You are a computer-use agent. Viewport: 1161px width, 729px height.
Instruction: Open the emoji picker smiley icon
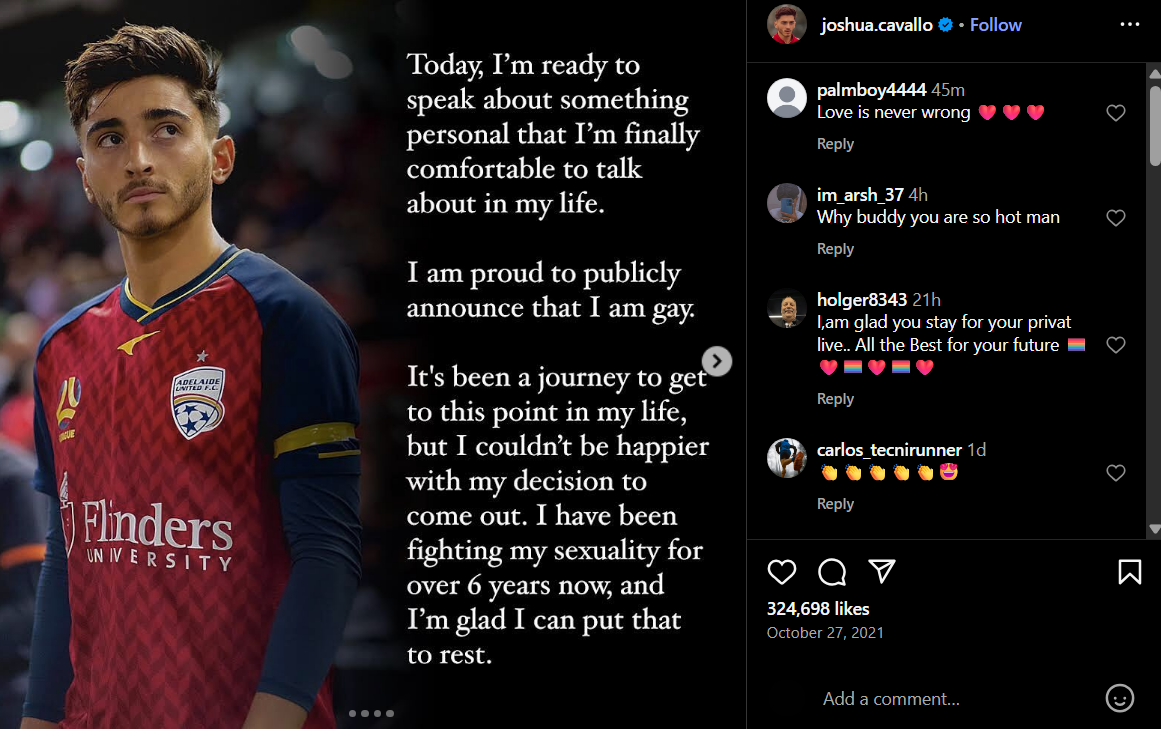[x=1120, y=698]
